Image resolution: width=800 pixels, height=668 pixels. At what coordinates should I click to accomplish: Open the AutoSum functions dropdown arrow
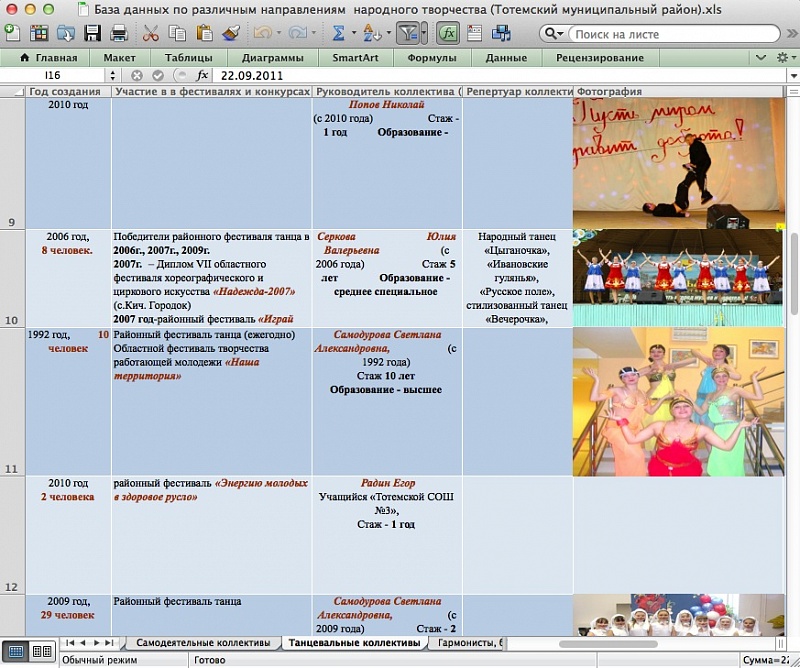pos(354,33)
